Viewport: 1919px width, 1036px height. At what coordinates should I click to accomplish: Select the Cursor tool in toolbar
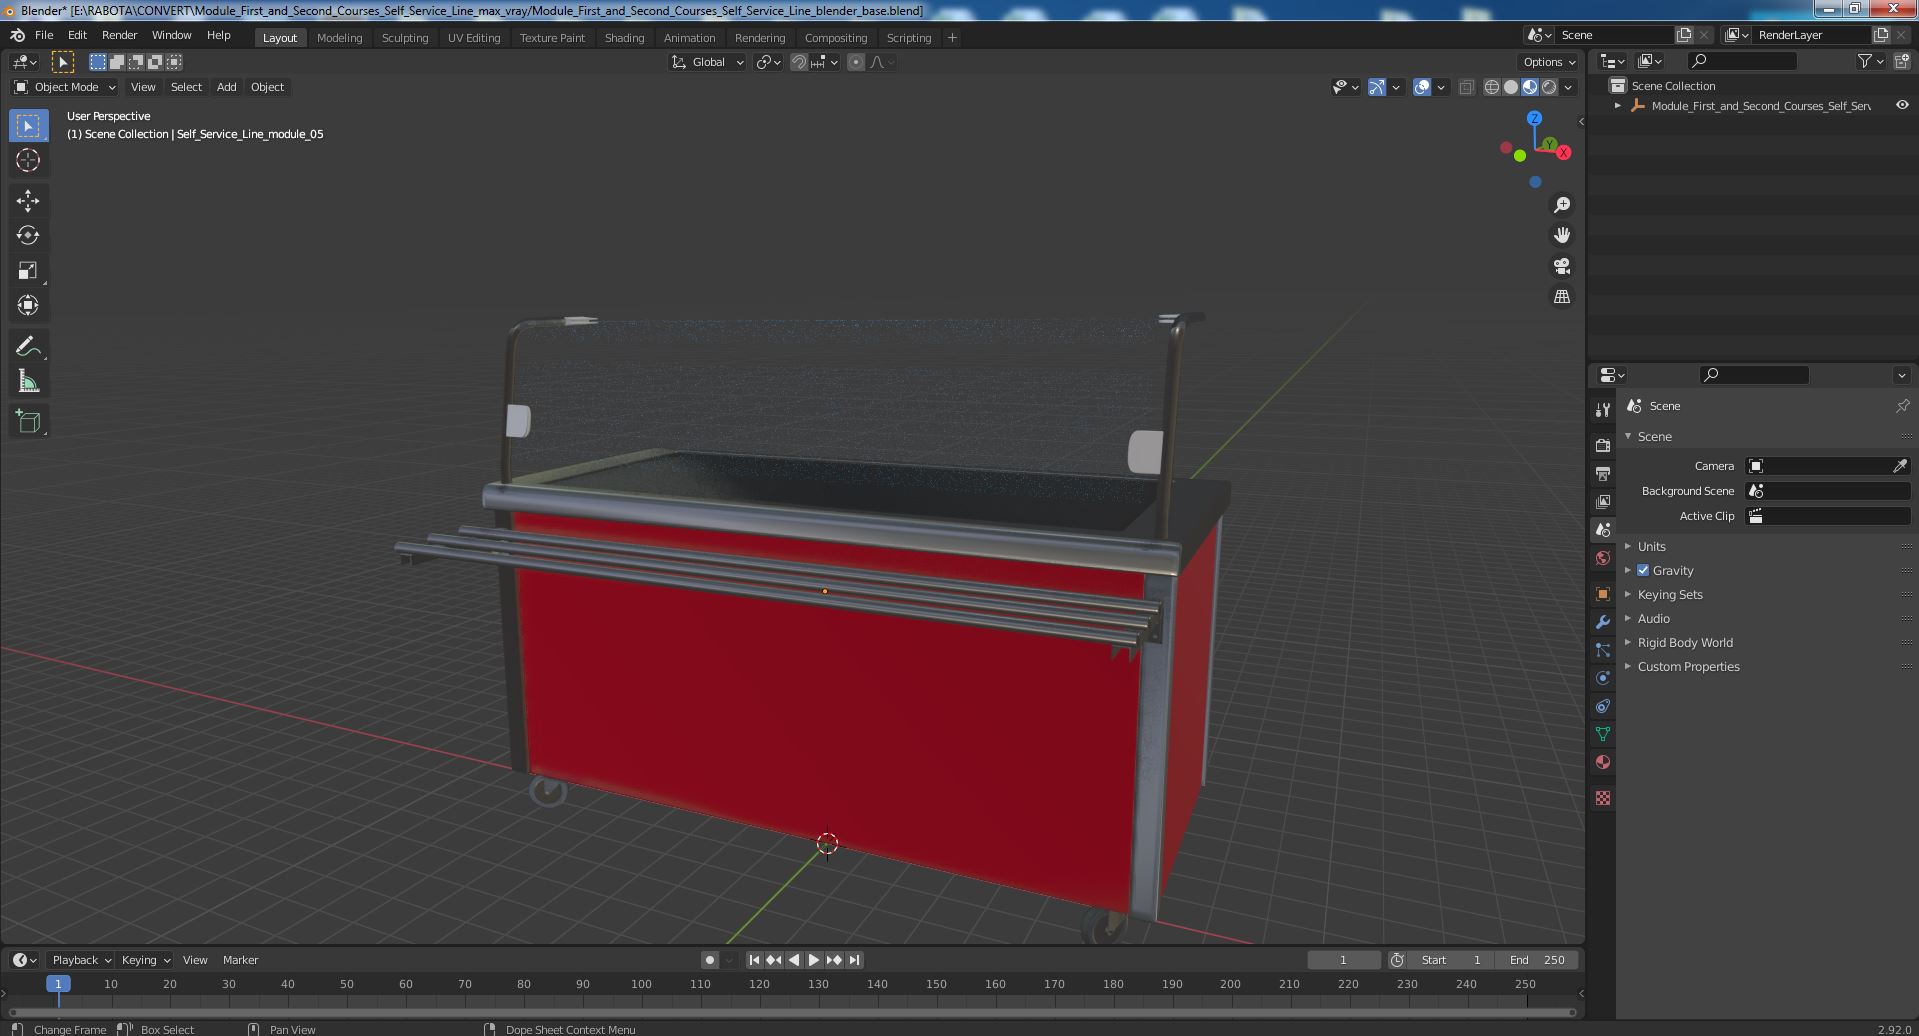click(x=28, y=160)
